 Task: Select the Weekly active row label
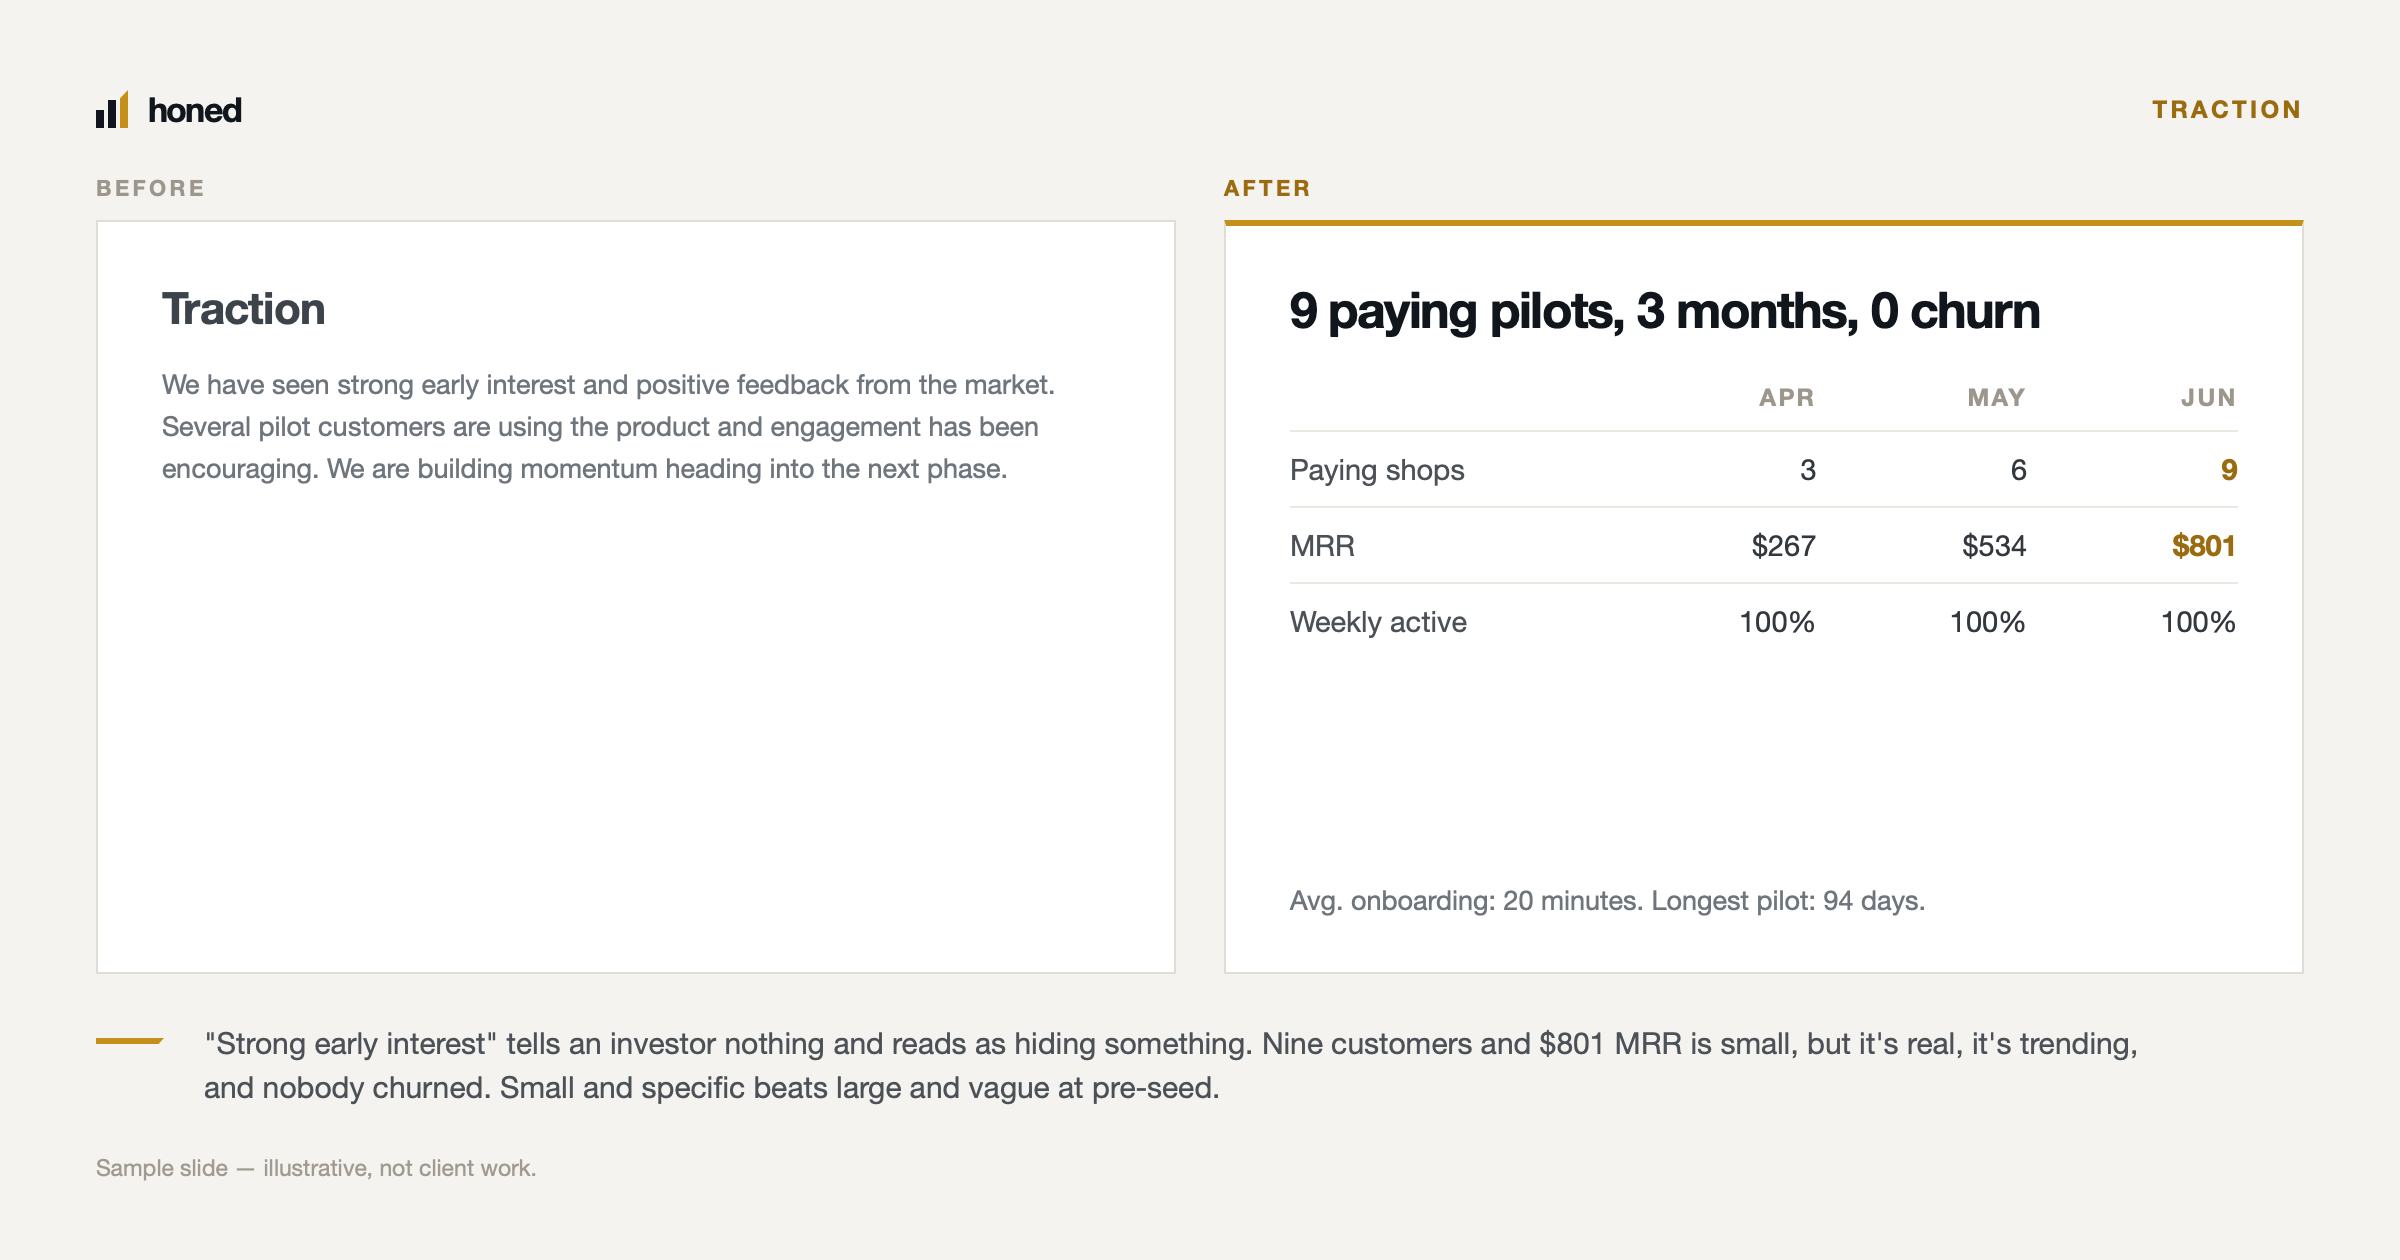(x=1378, y=622)
